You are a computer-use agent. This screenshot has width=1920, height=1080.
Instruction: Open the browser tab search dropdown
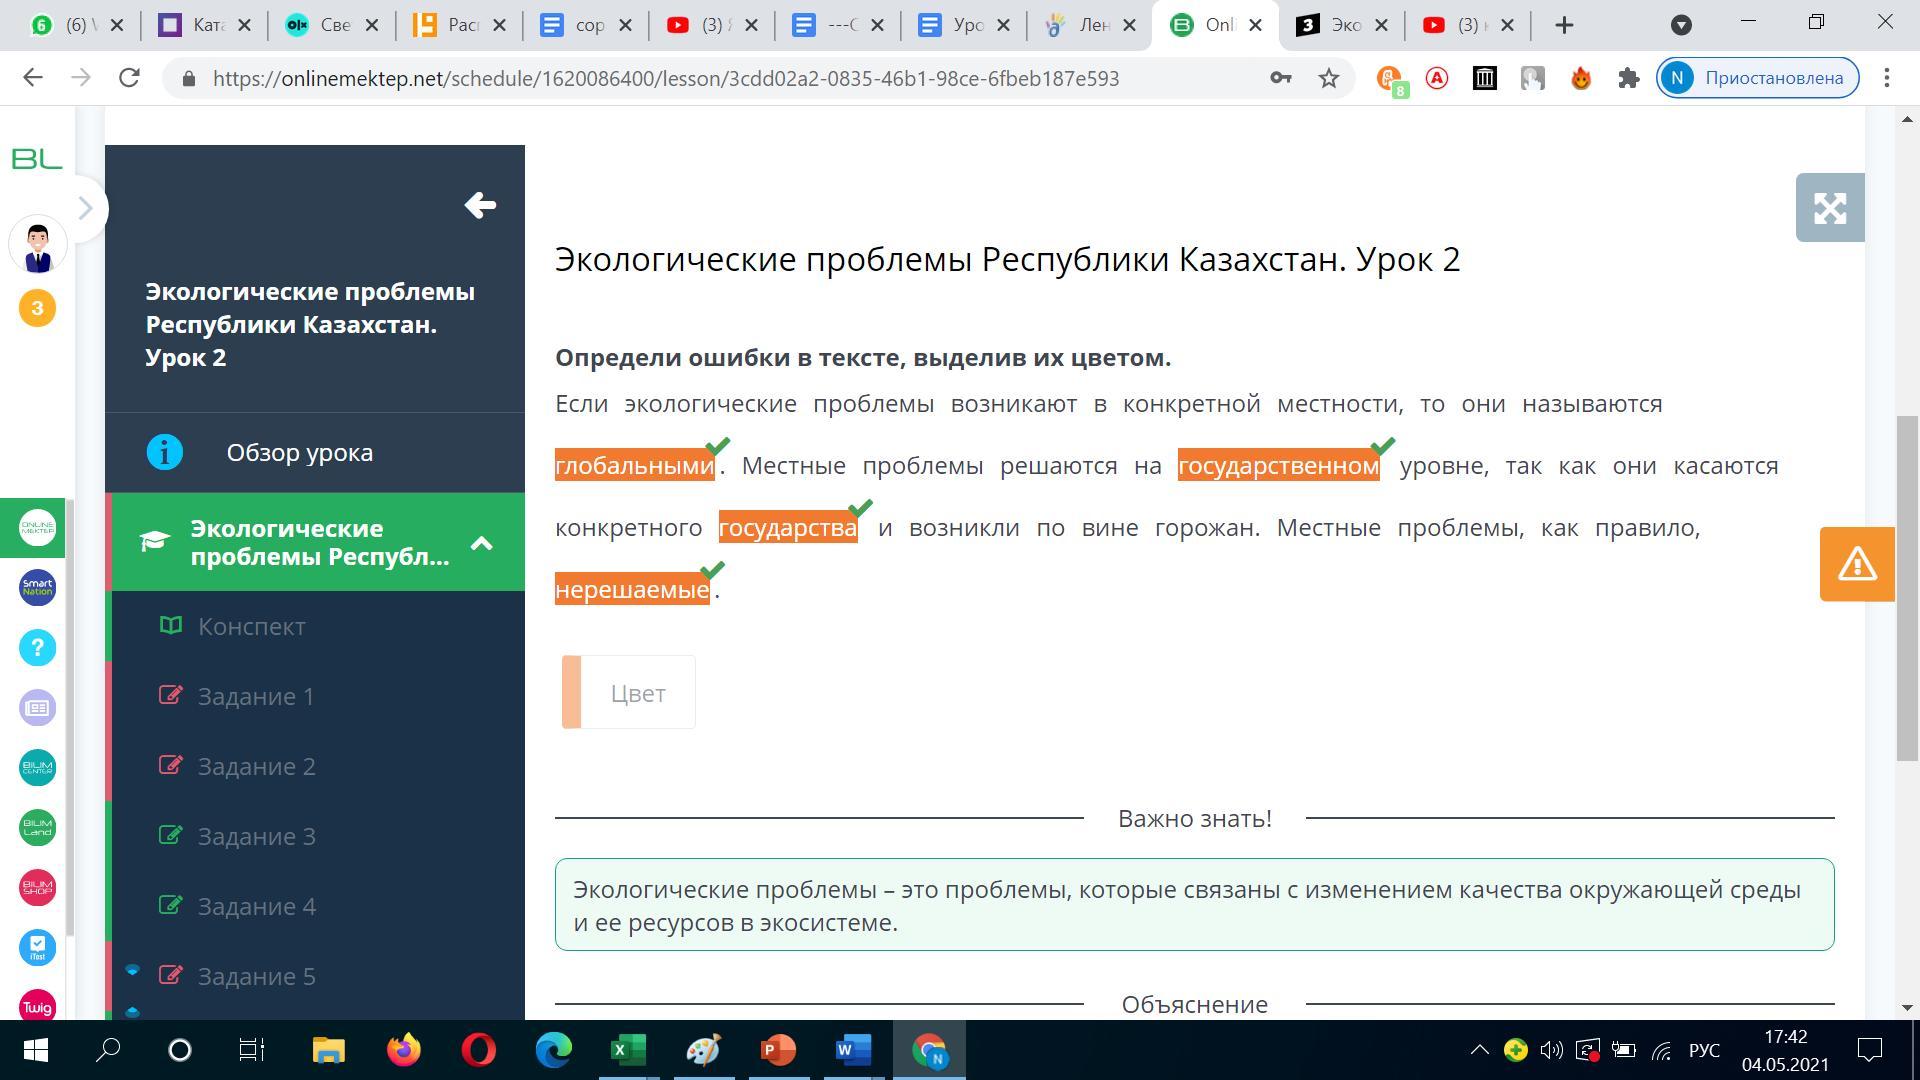(1681, 25)
